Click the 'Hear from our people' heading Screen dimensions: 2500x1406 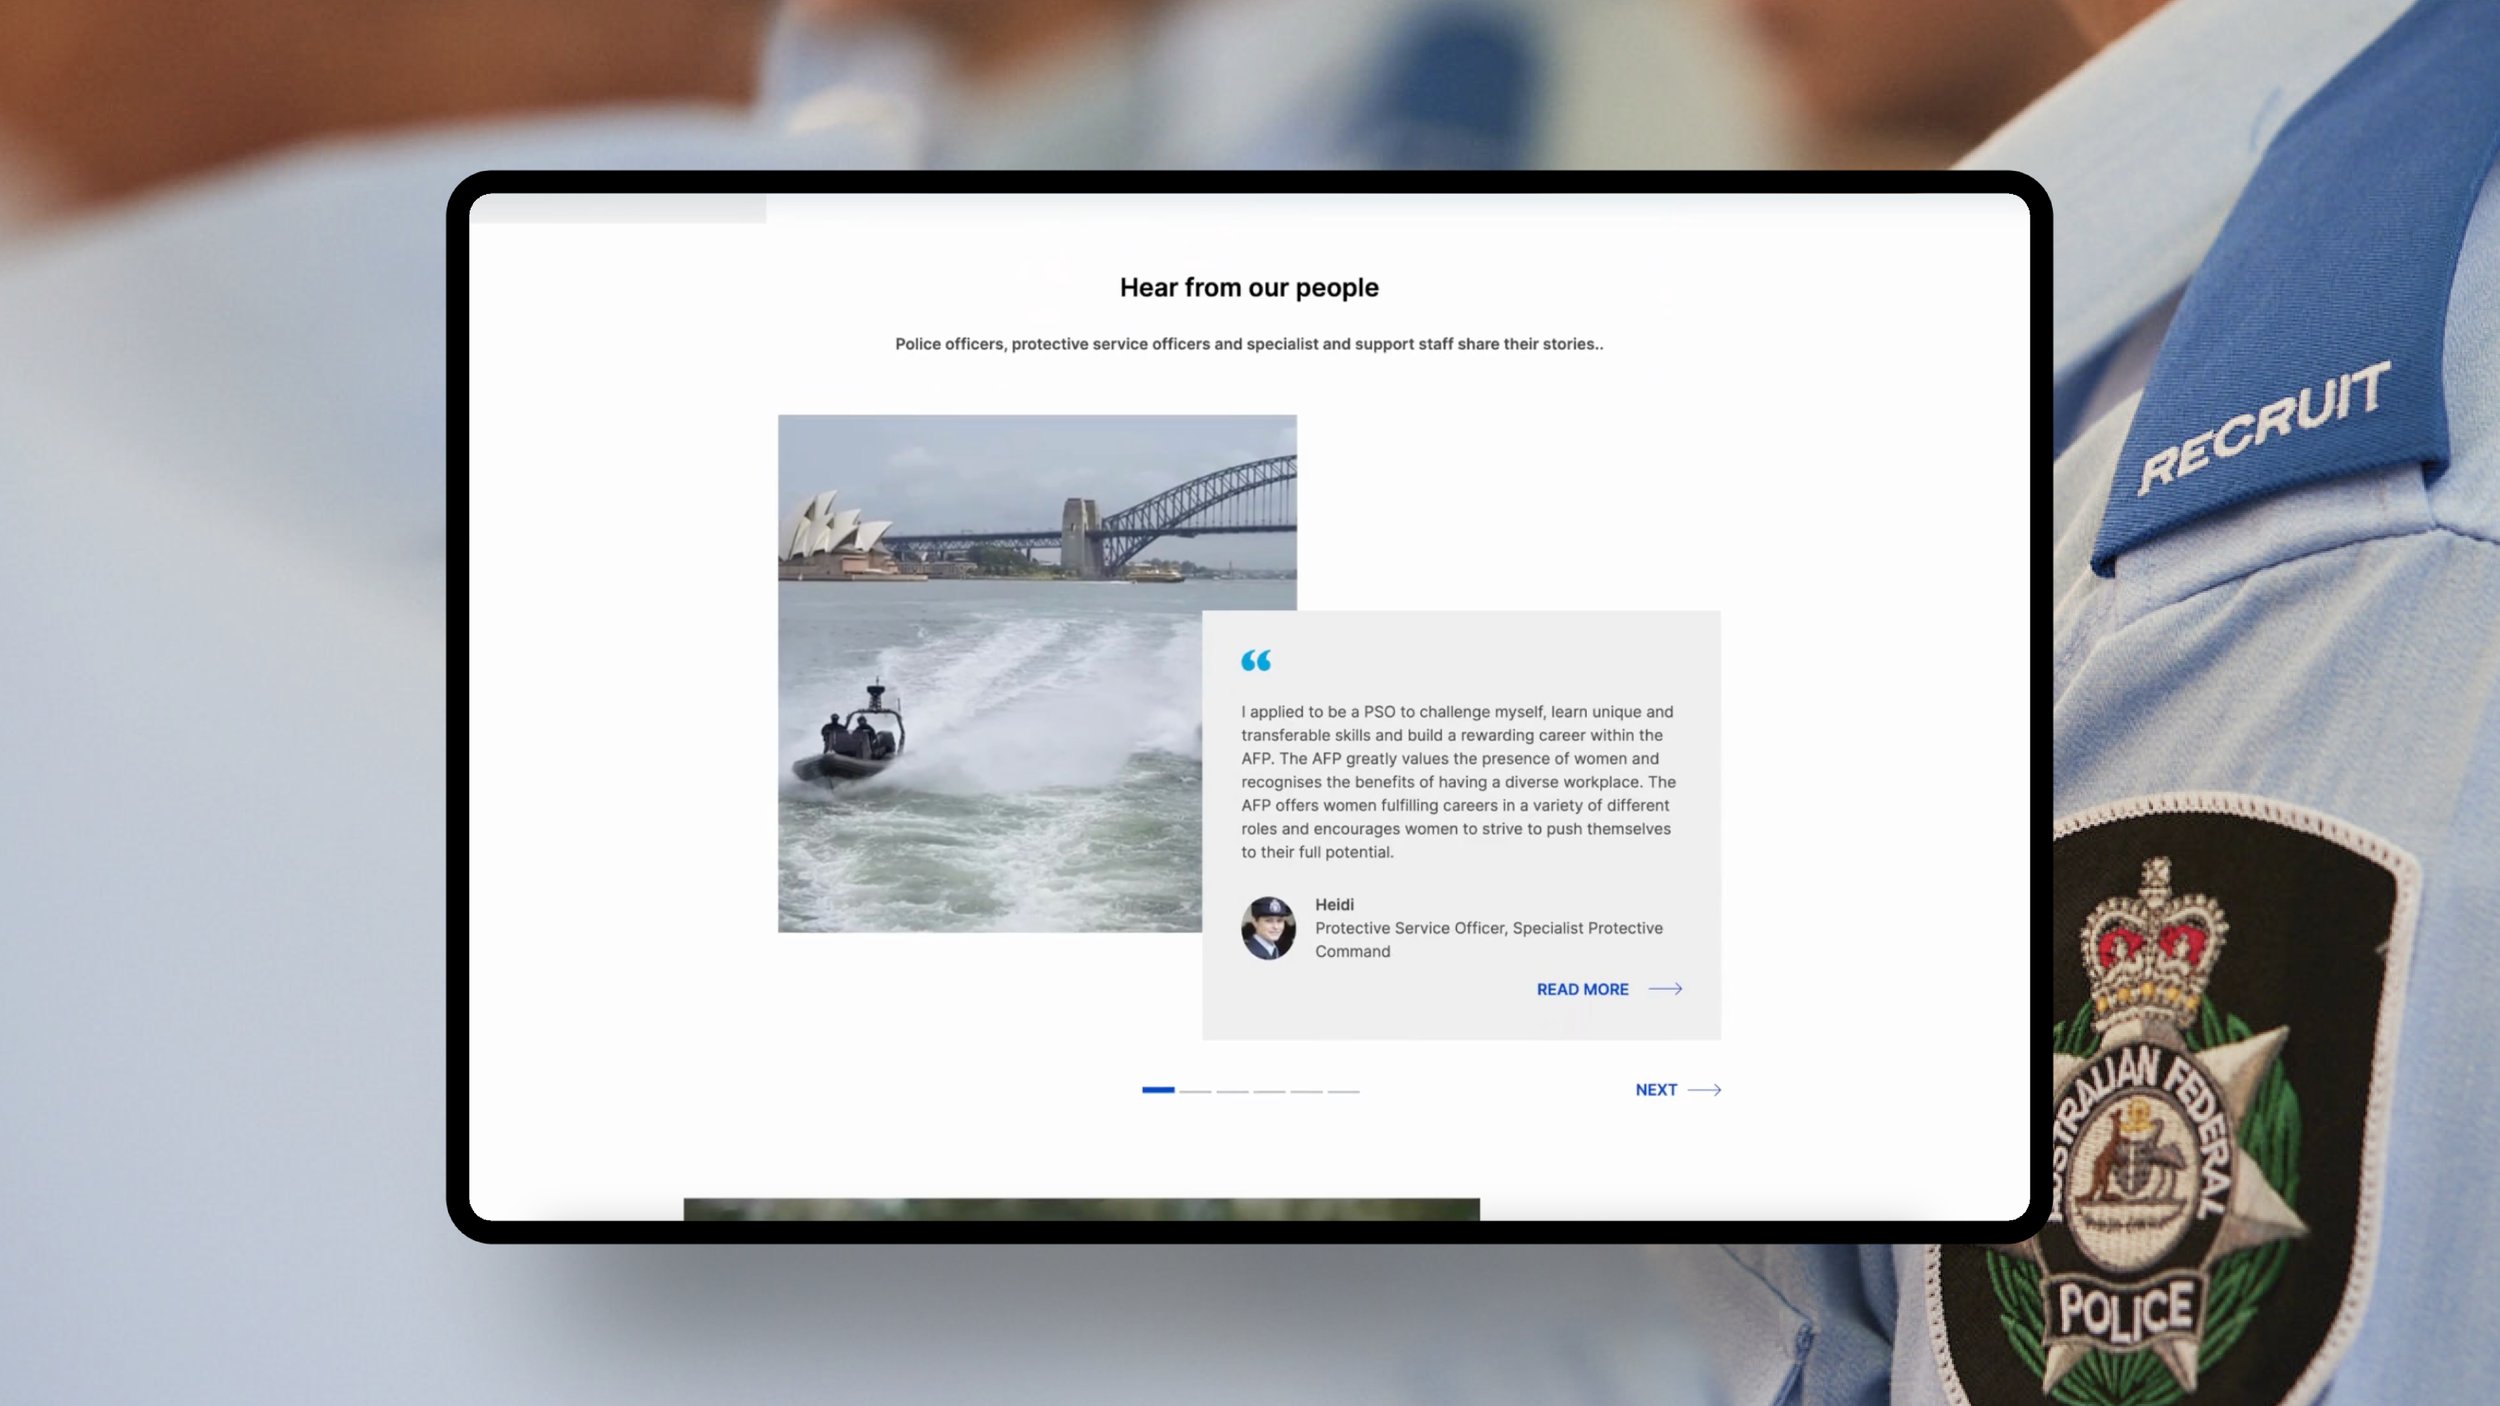[1249, 288]
